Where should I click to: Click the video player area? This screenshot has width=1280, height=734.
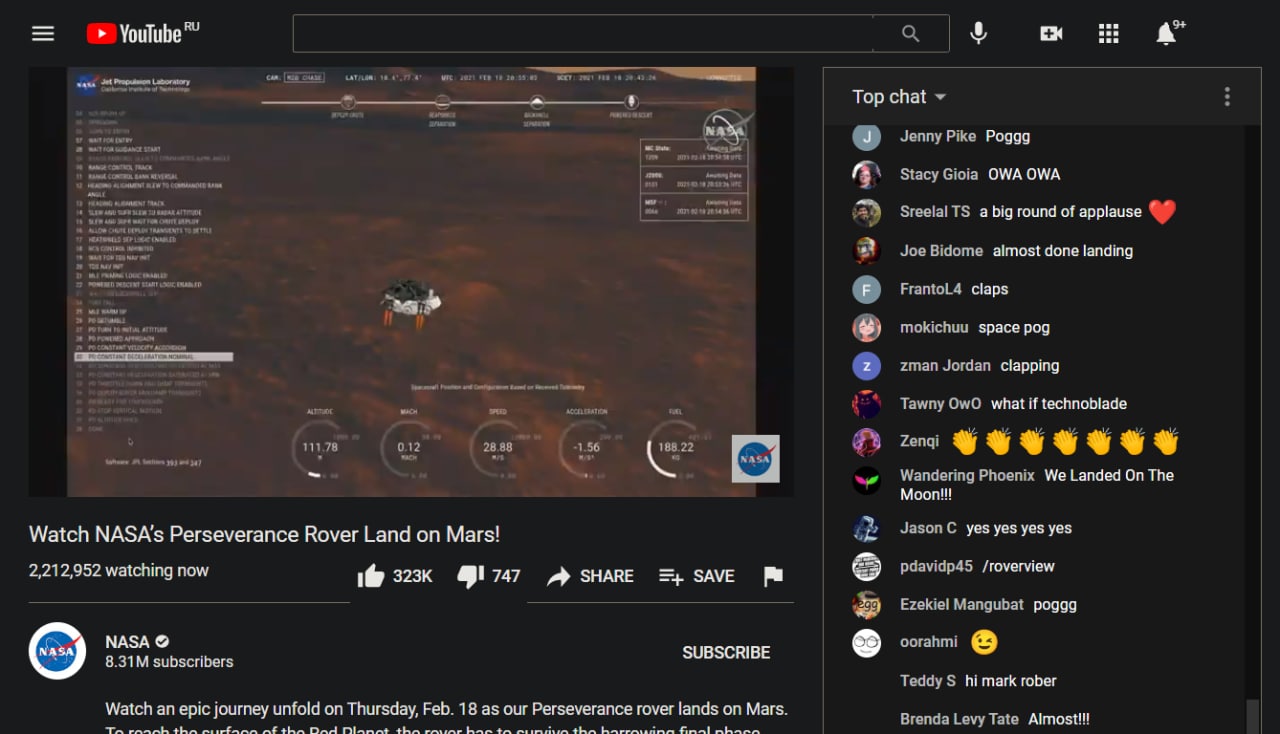click(x=411, y=282)
